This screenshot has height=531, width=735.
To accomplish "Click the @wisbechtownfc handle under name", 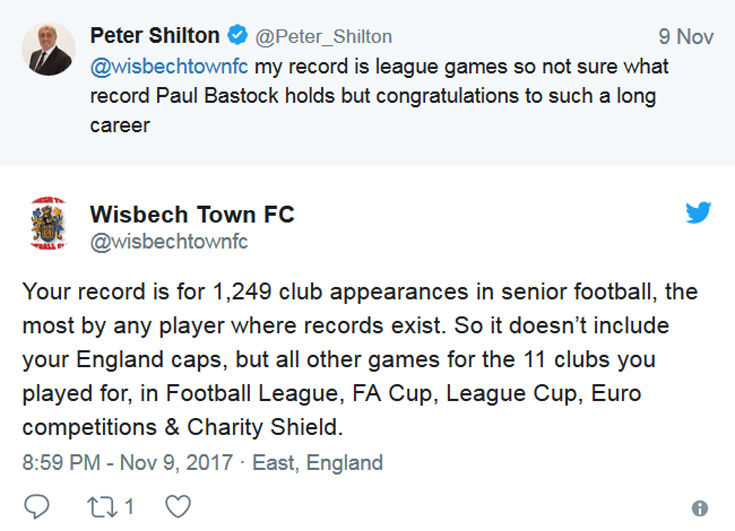I will (x=169, y=242).
